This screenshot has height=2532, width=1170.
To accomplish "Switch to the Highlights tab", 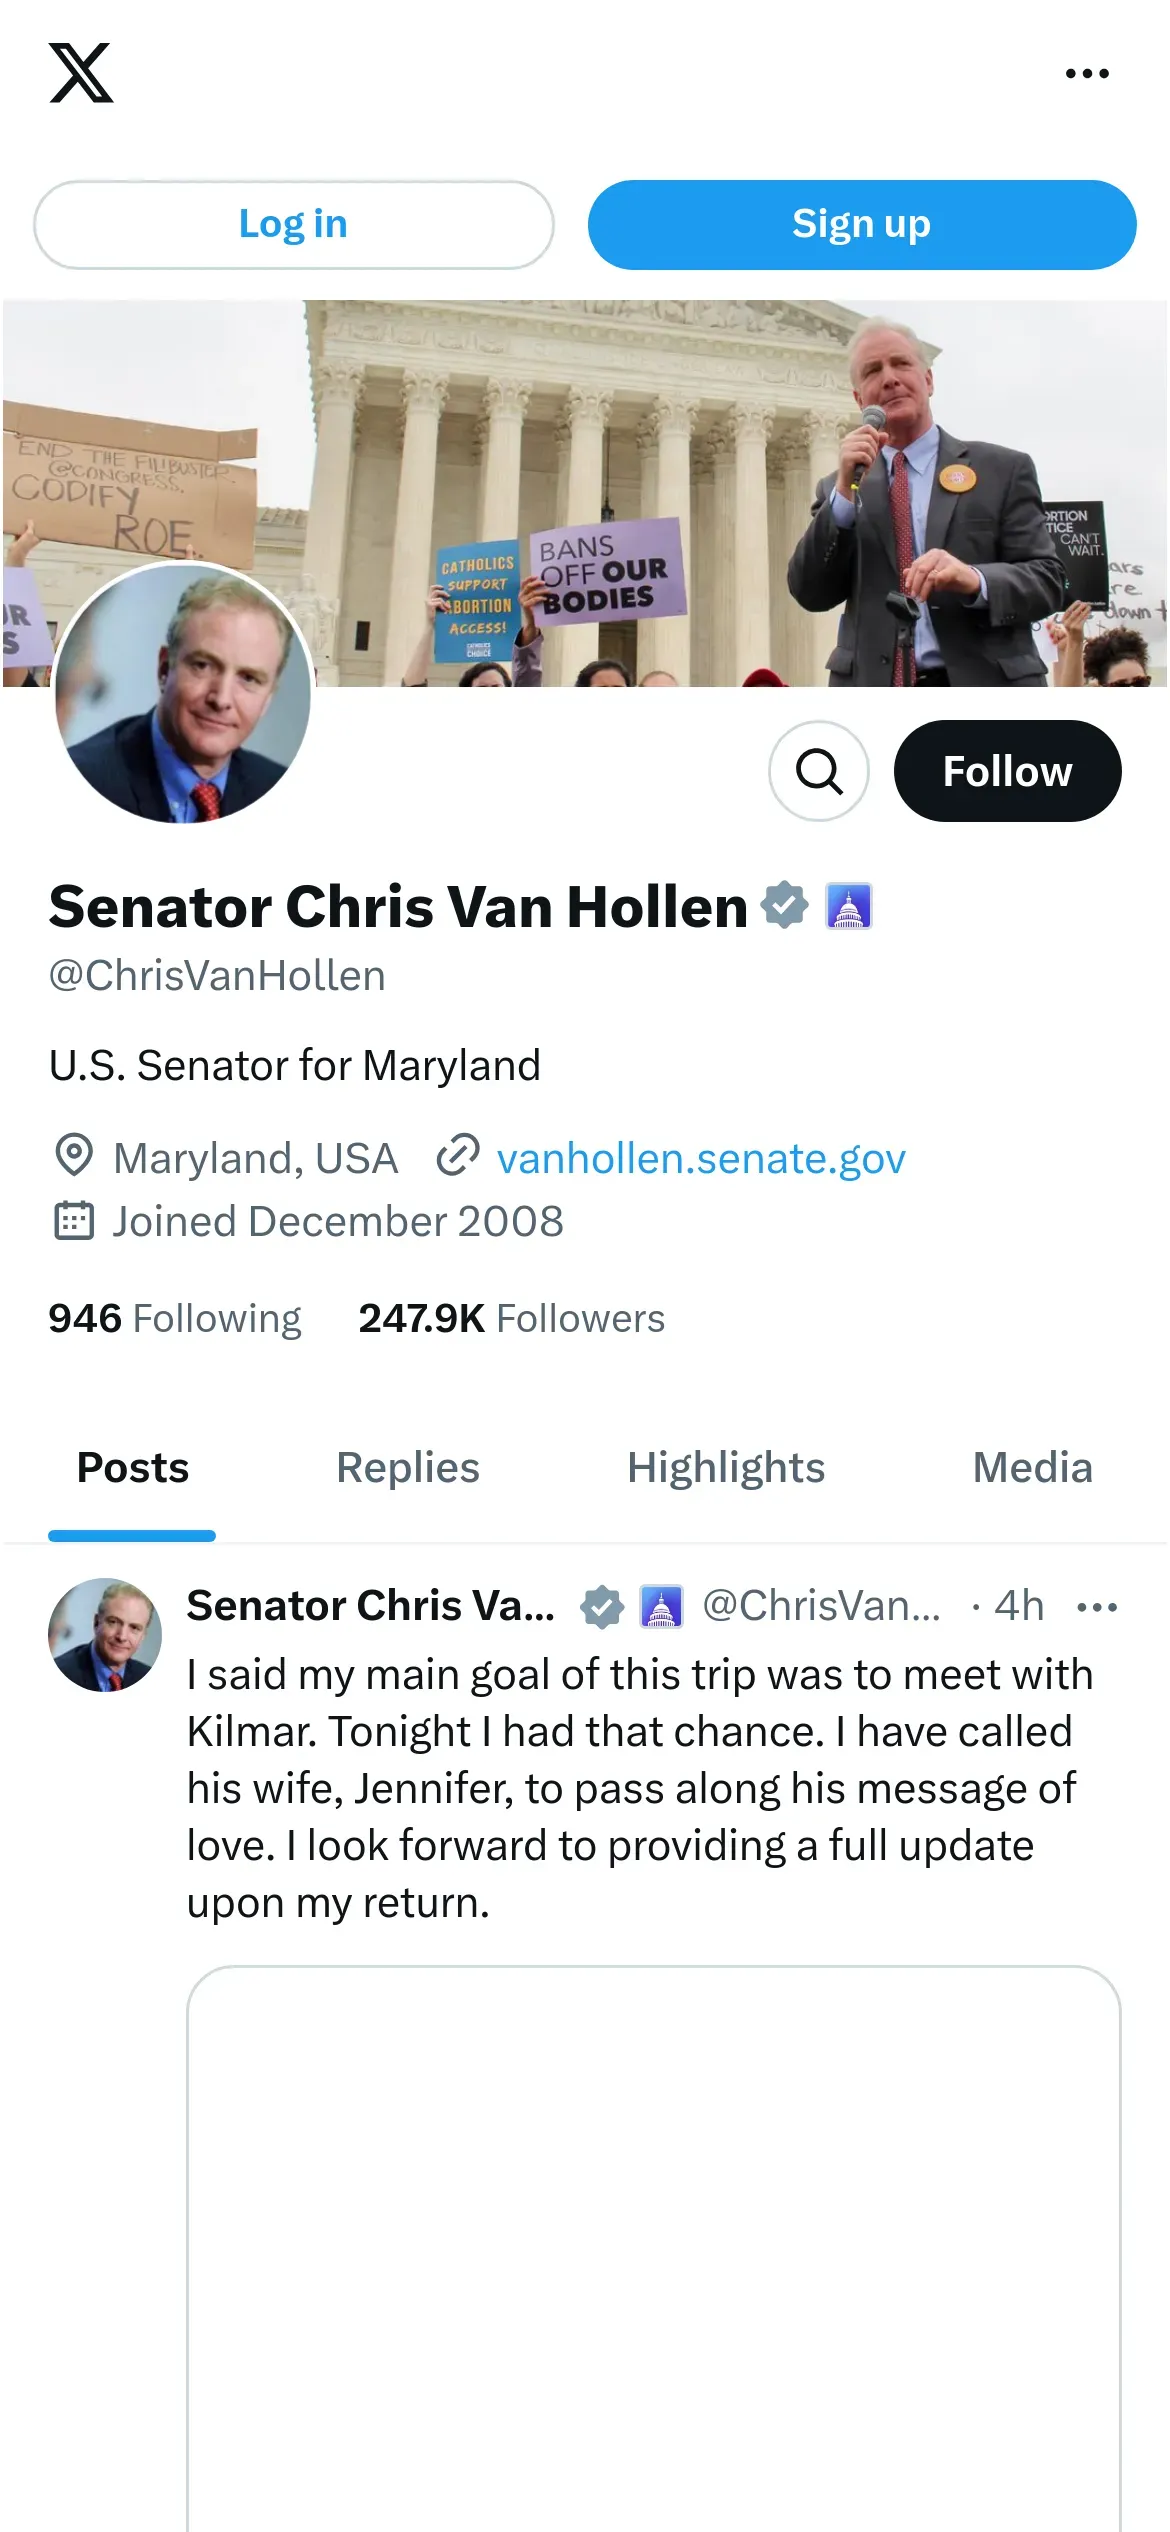I will (726, 1468).
